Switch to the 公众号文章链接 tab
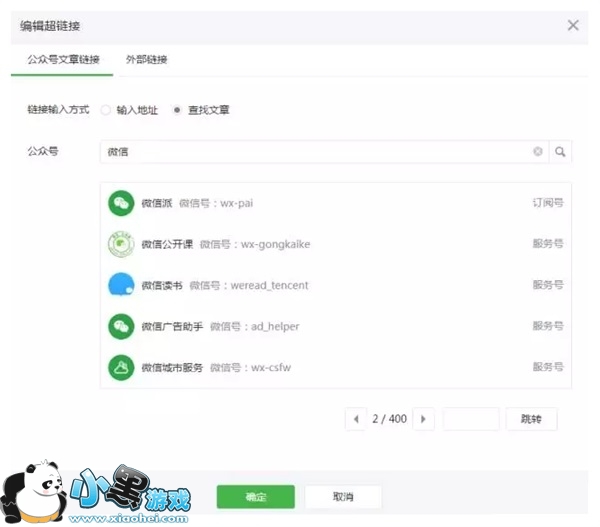 (x=63, y=60)
